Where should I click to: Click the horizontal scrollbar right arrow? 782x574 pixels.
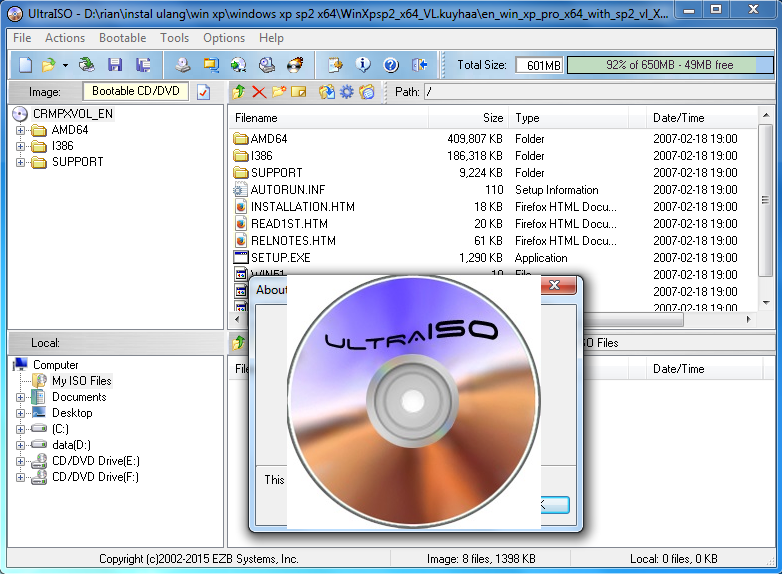coord(749,320)
